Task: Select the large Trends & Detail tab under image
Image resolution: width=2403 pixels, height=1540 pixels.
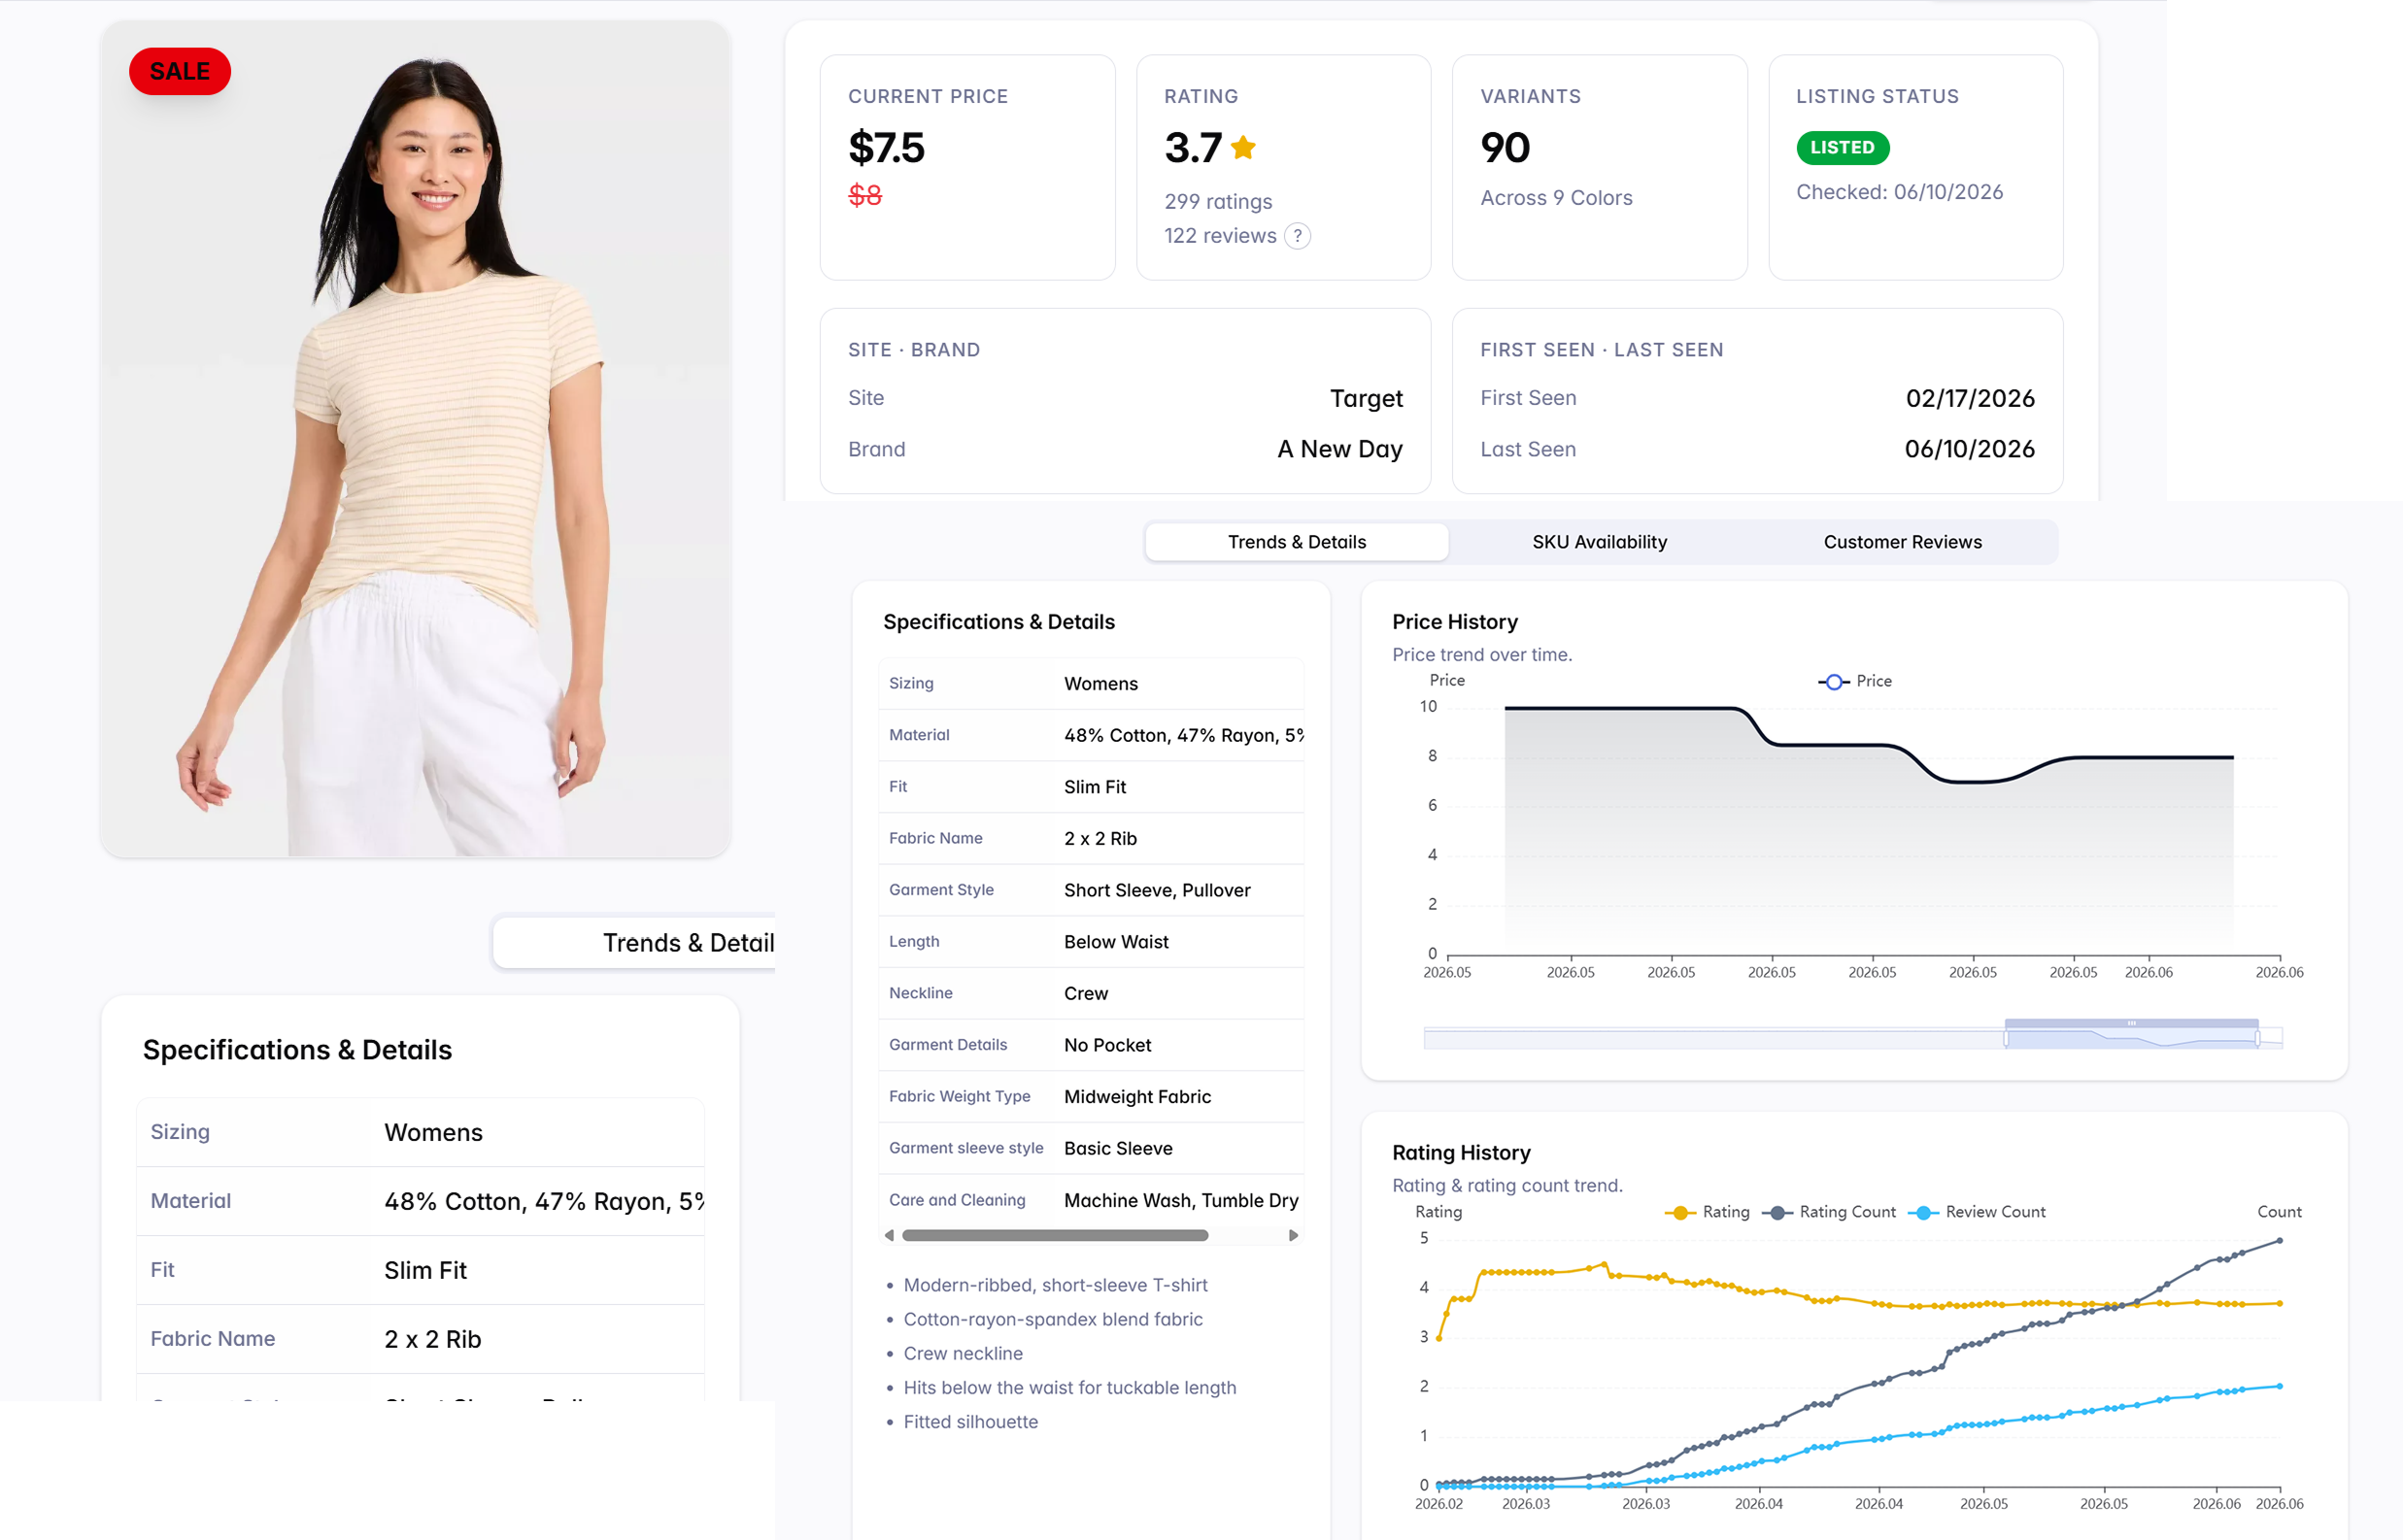Action: click(635, 943)
